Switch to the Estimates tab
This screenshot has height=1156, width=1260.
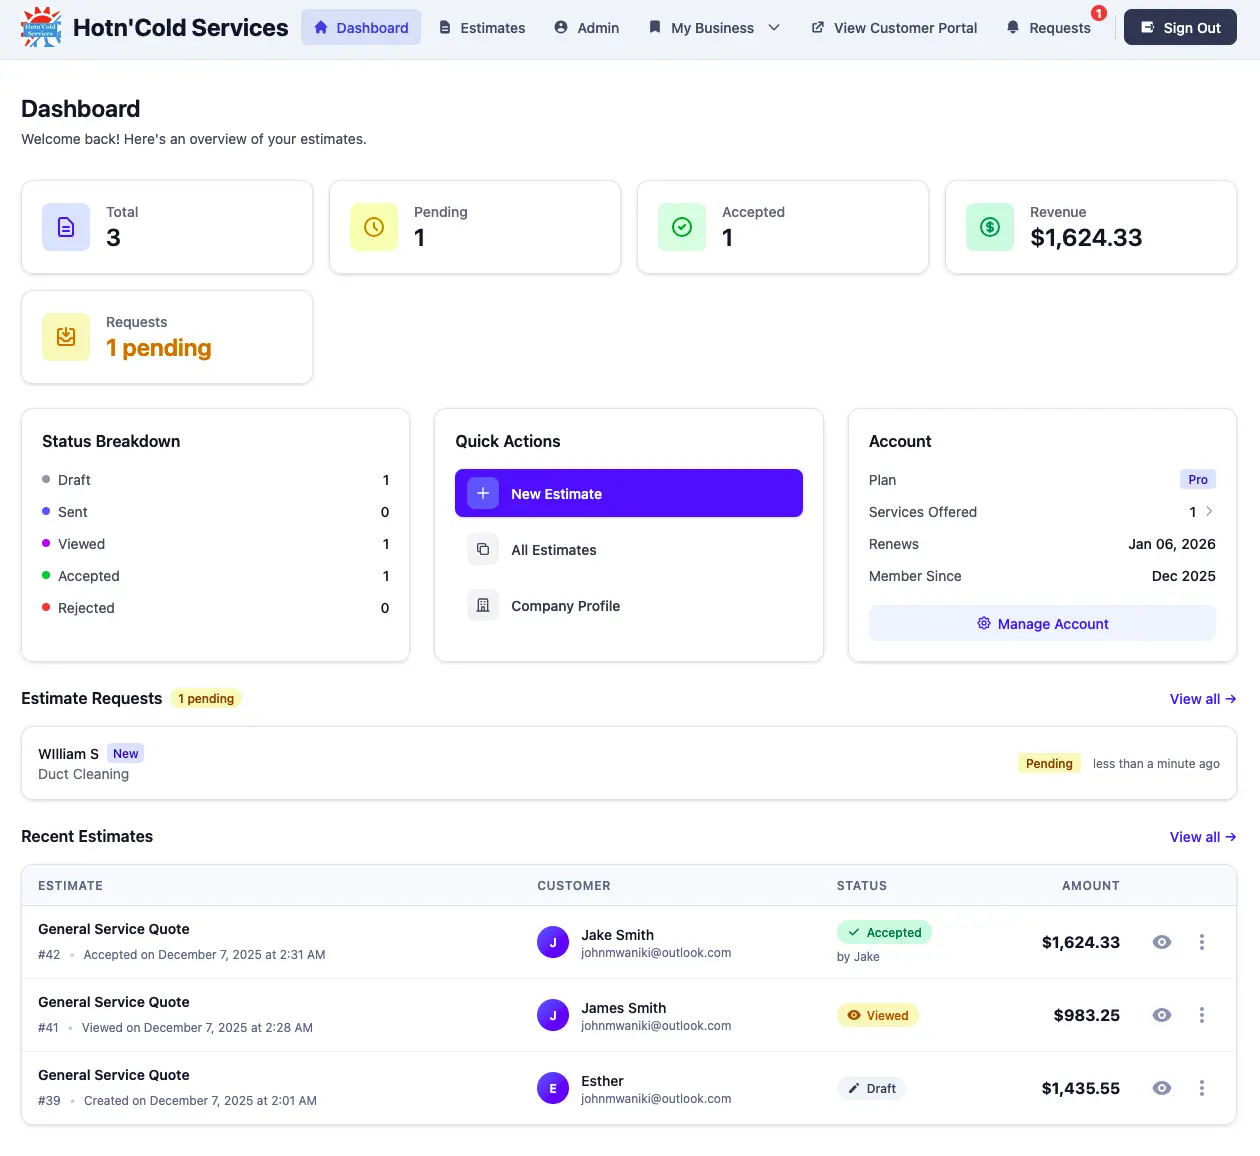pos(482,28)
